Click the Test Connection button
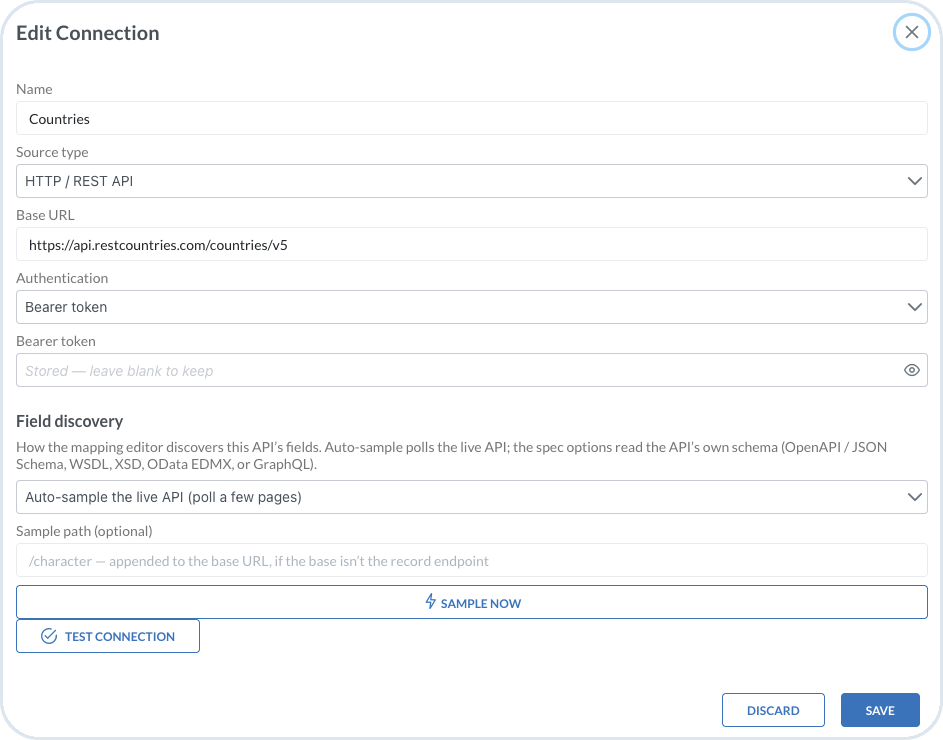This screenshot has width=943, height=740. (x=108, y=636)
